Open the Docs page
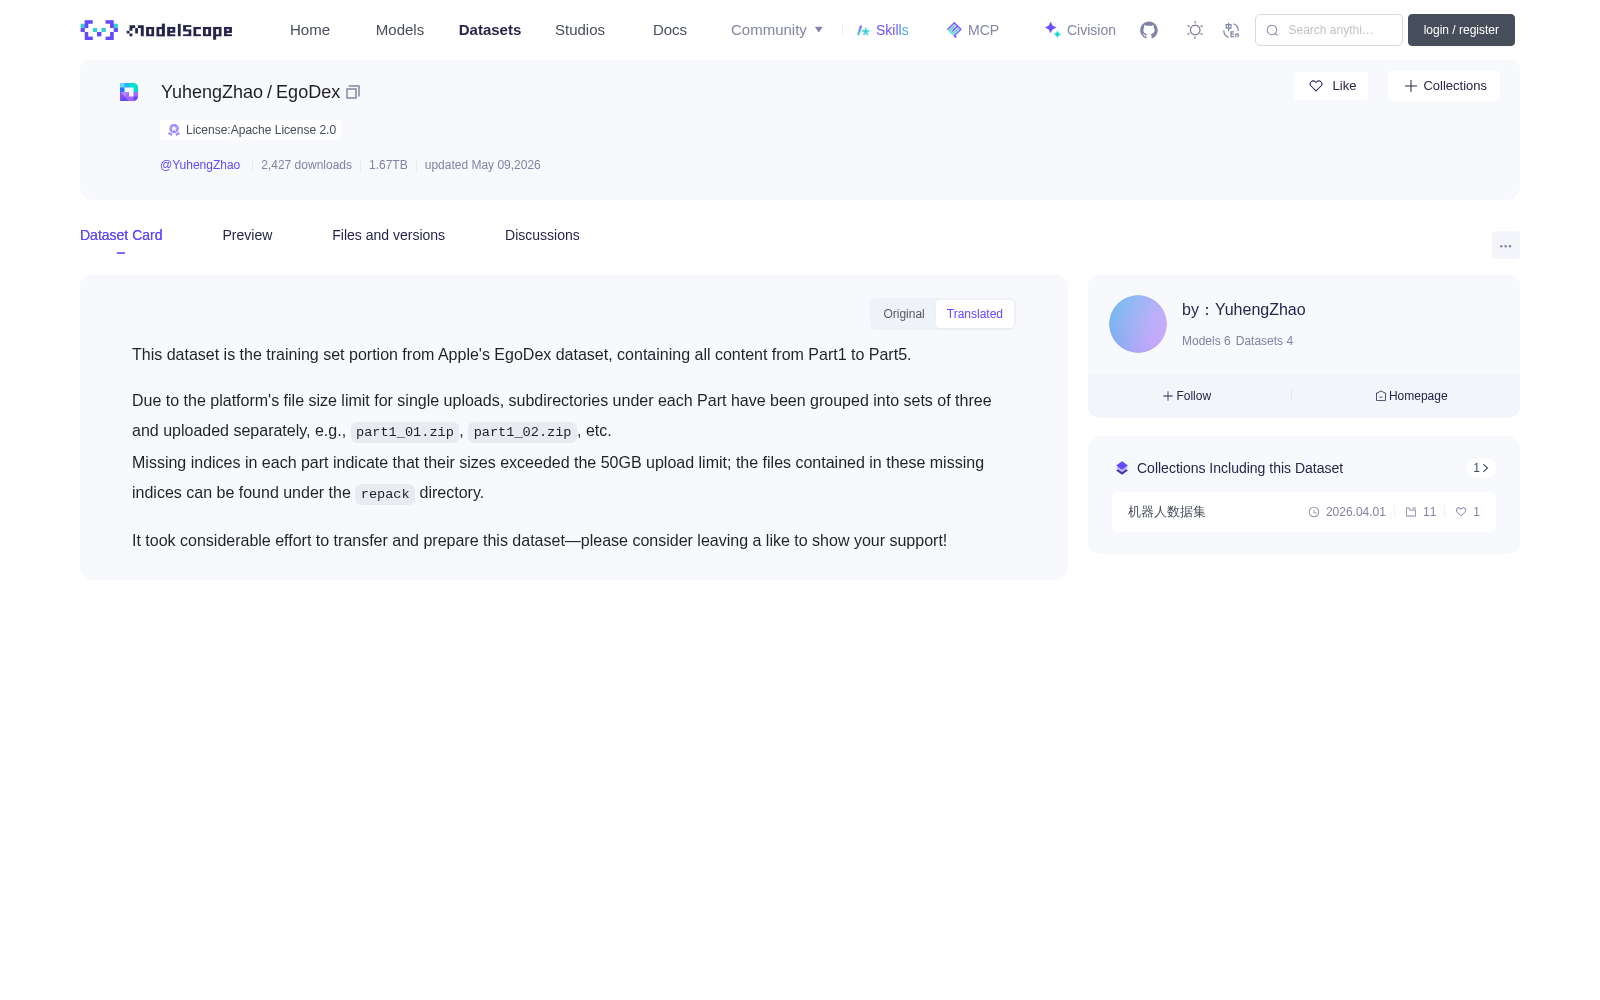This screenshot has height=1000, width=1600. [670, 30]
